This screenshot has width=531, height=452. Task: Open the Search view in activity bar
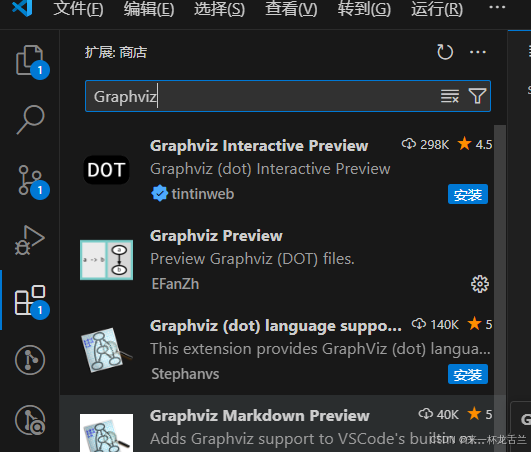(30, 120)
